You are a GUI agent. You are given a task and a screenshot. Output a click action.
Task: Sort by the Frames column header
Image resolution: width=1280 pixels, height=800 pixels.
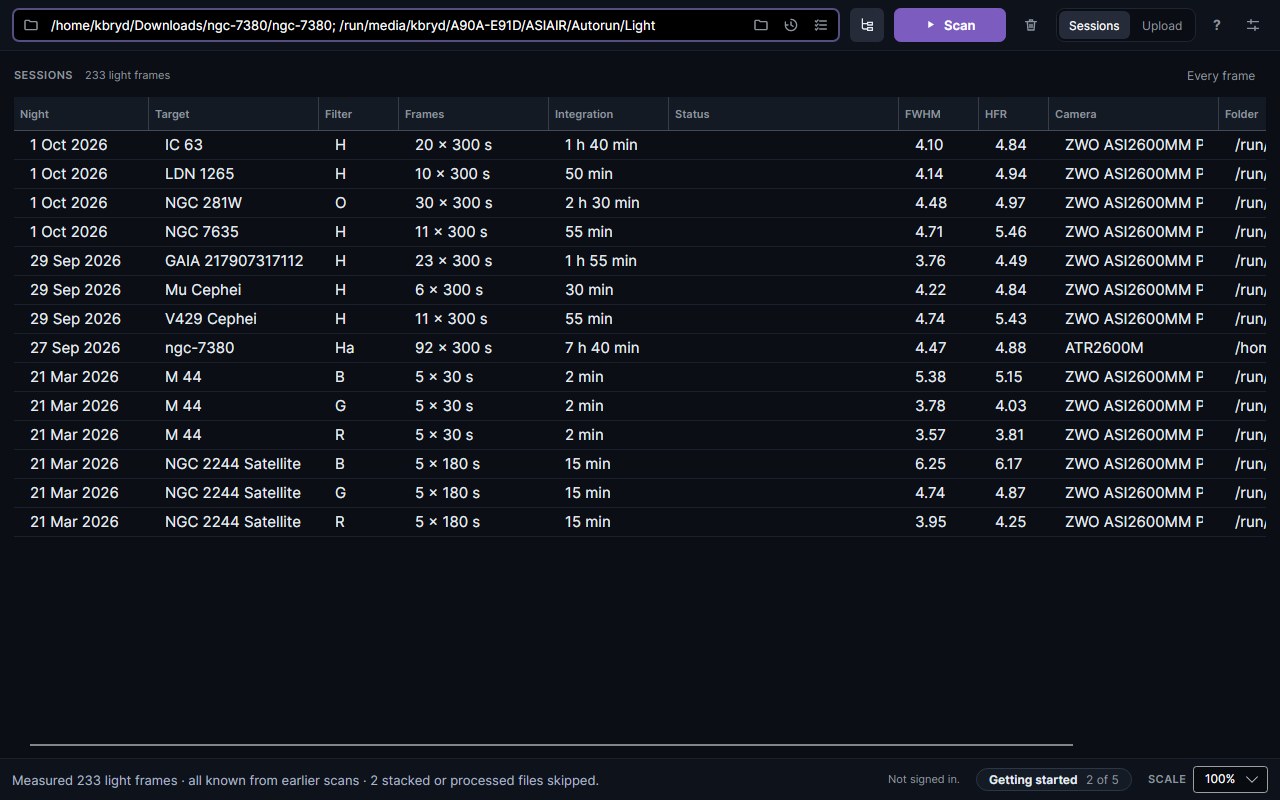coord(473,114)
